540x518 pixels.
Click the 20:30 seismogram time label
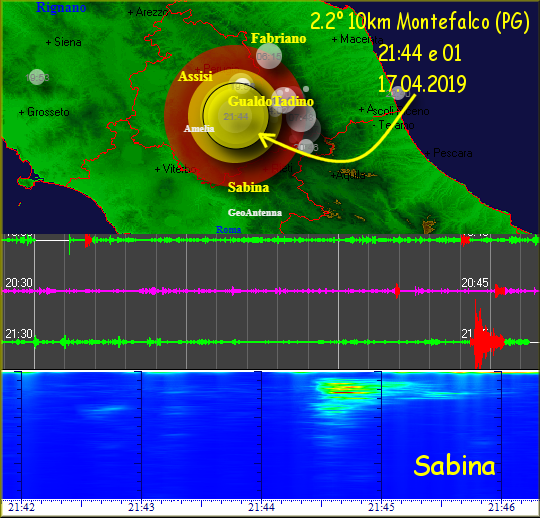coord(19,283)
